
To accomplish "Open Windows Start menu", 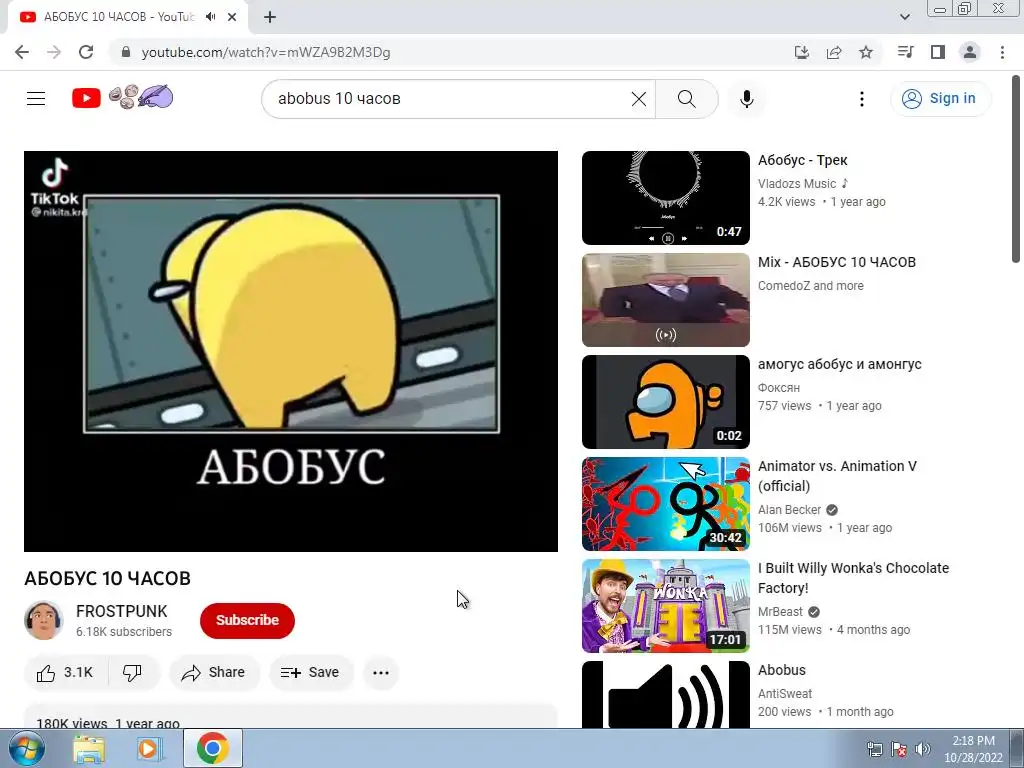I will 25,748.
